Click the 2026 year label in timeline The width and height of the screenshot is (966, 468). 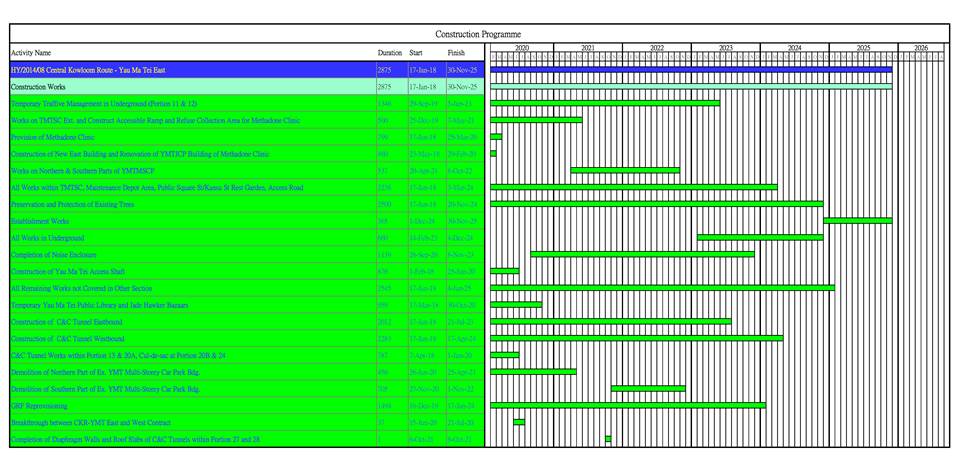point(920,48)
